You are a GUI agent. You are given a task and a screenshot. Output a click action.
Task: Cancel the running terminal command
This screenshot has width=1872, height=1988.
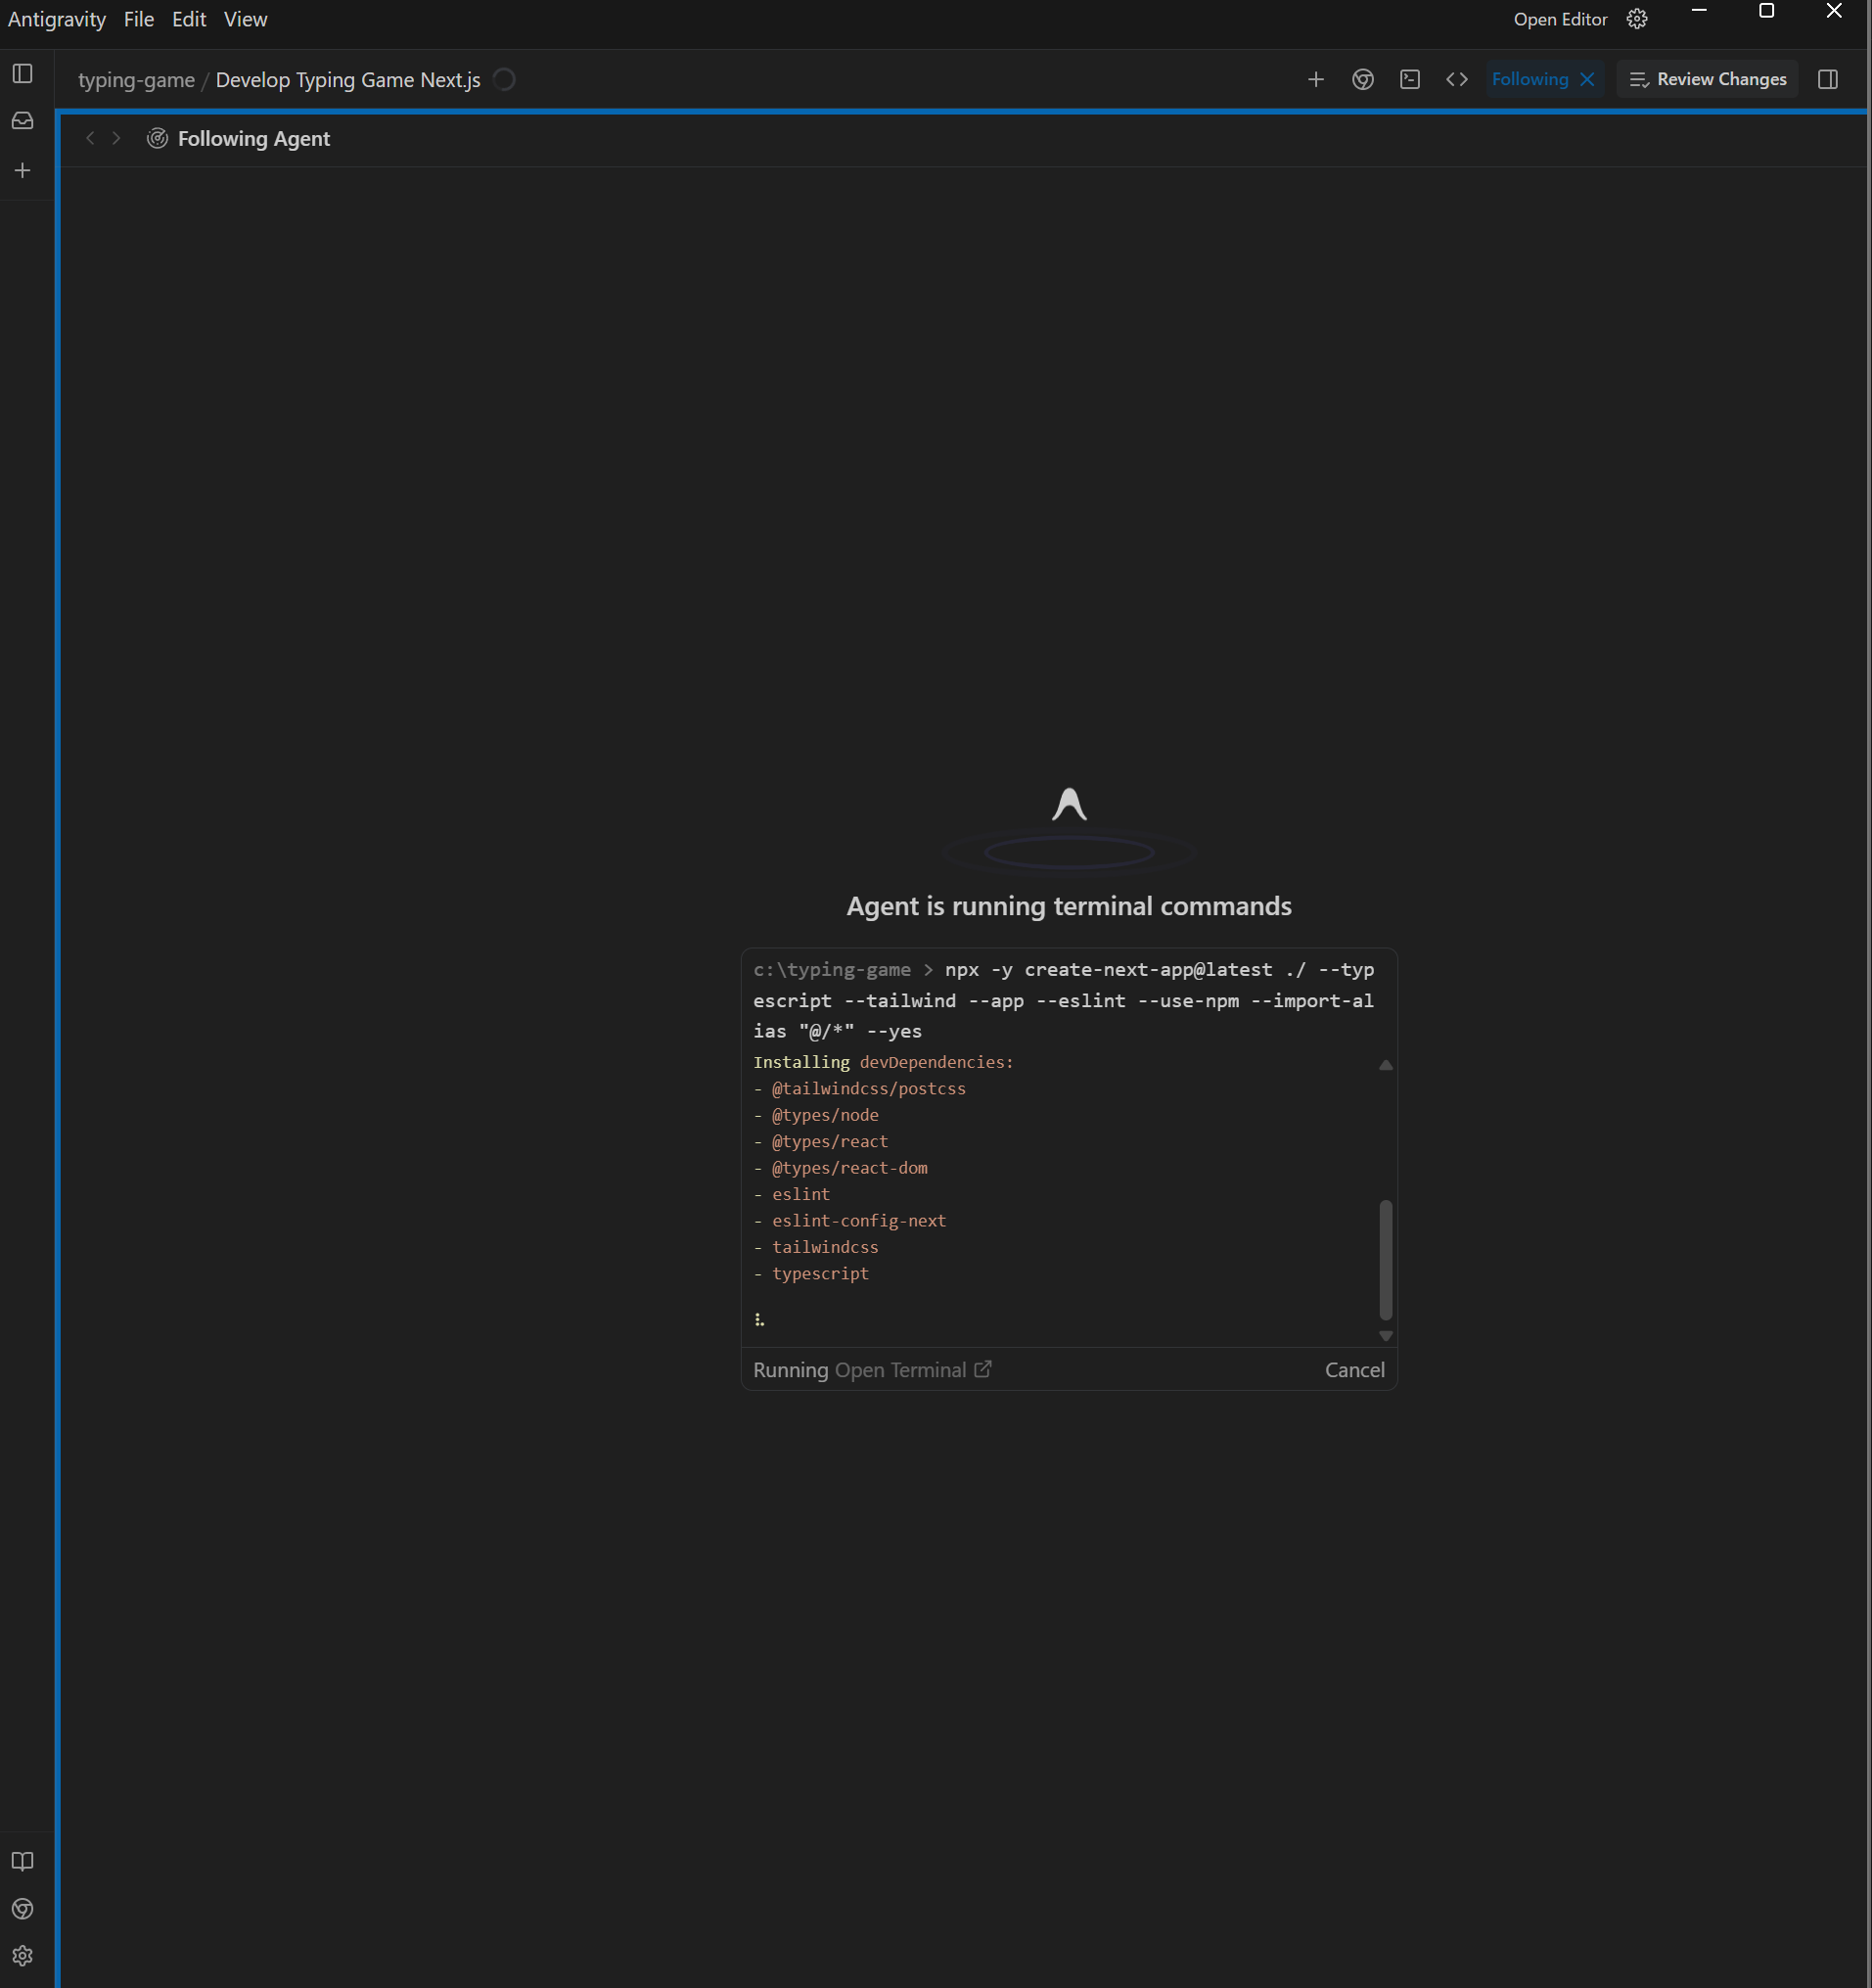pos(1355,1370)
